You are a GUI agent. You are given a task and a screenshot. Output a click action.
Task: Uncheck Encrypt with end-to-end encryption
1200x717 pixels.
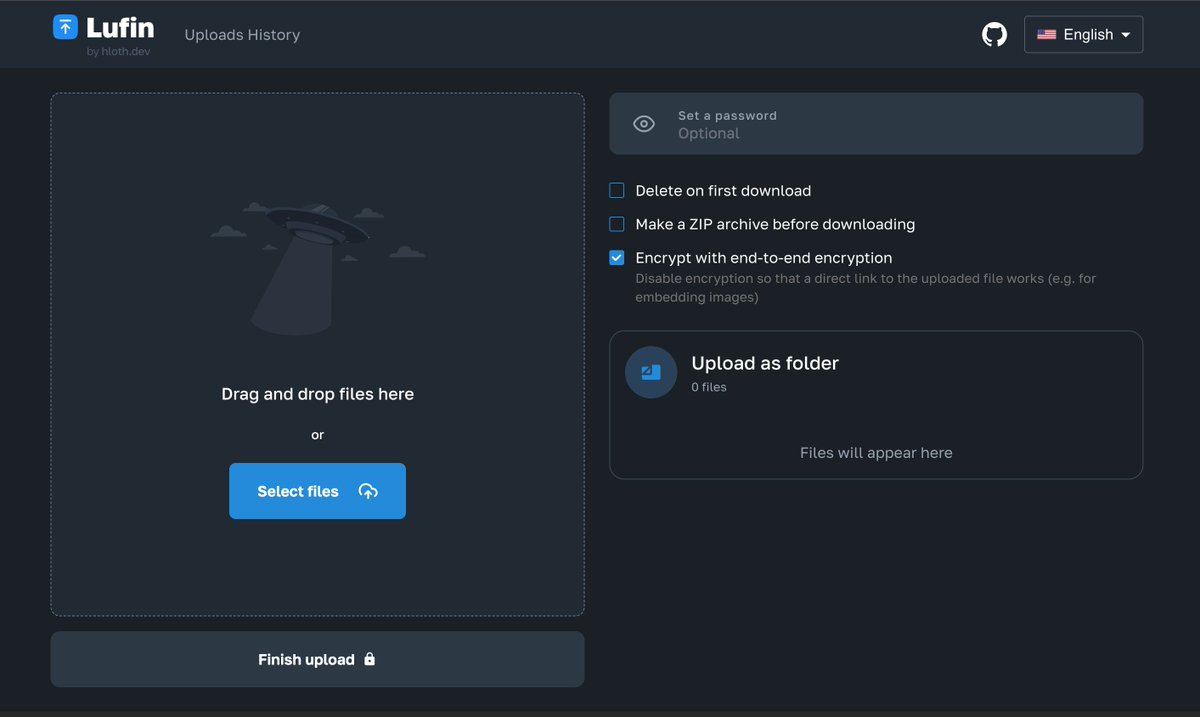(x=617, y=258)
